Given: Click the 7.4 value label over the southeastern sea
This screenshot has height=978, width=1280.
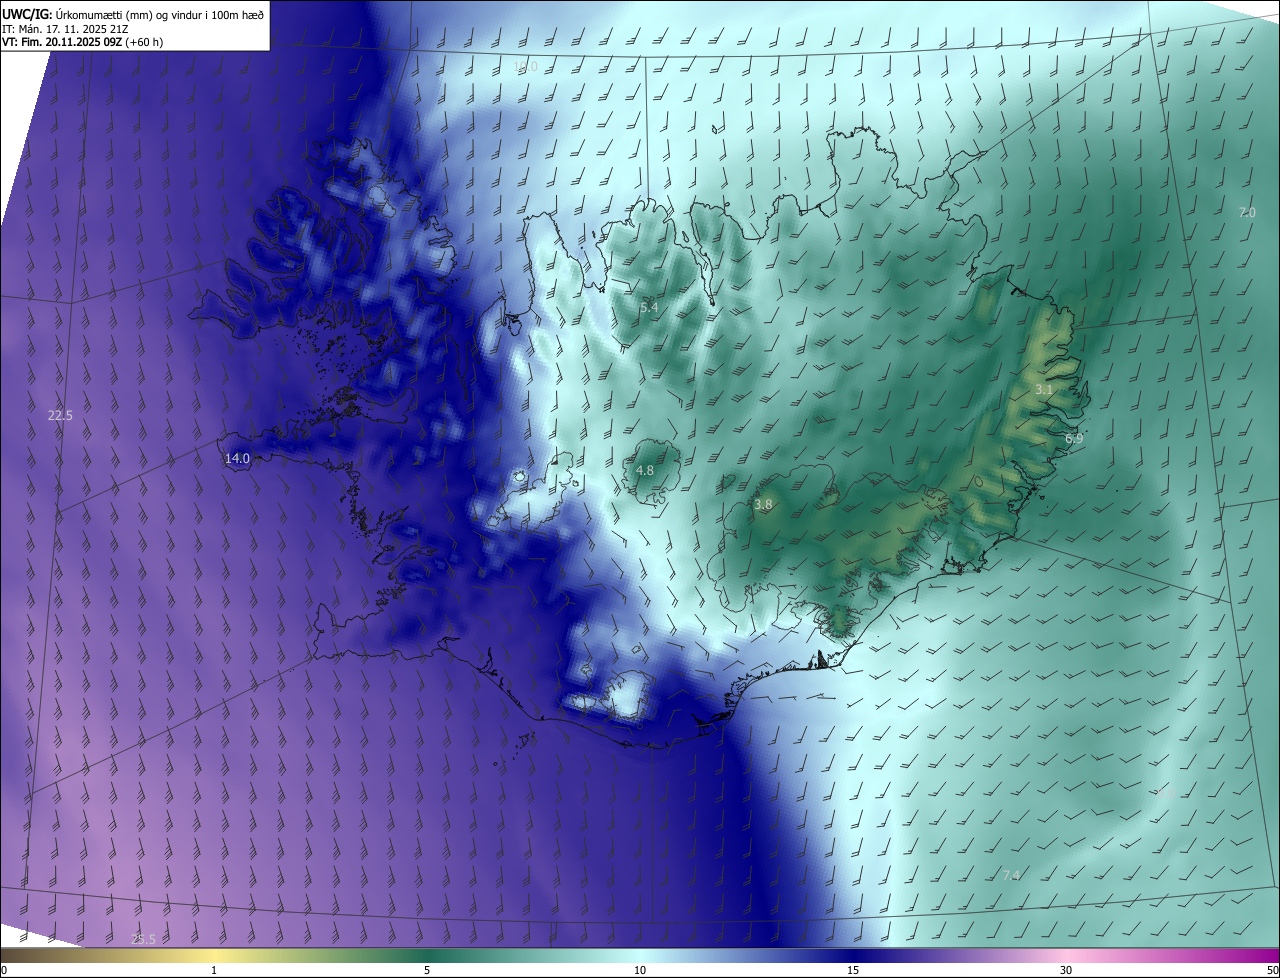Looking at the screenshot, I should tap(1011, 875).
